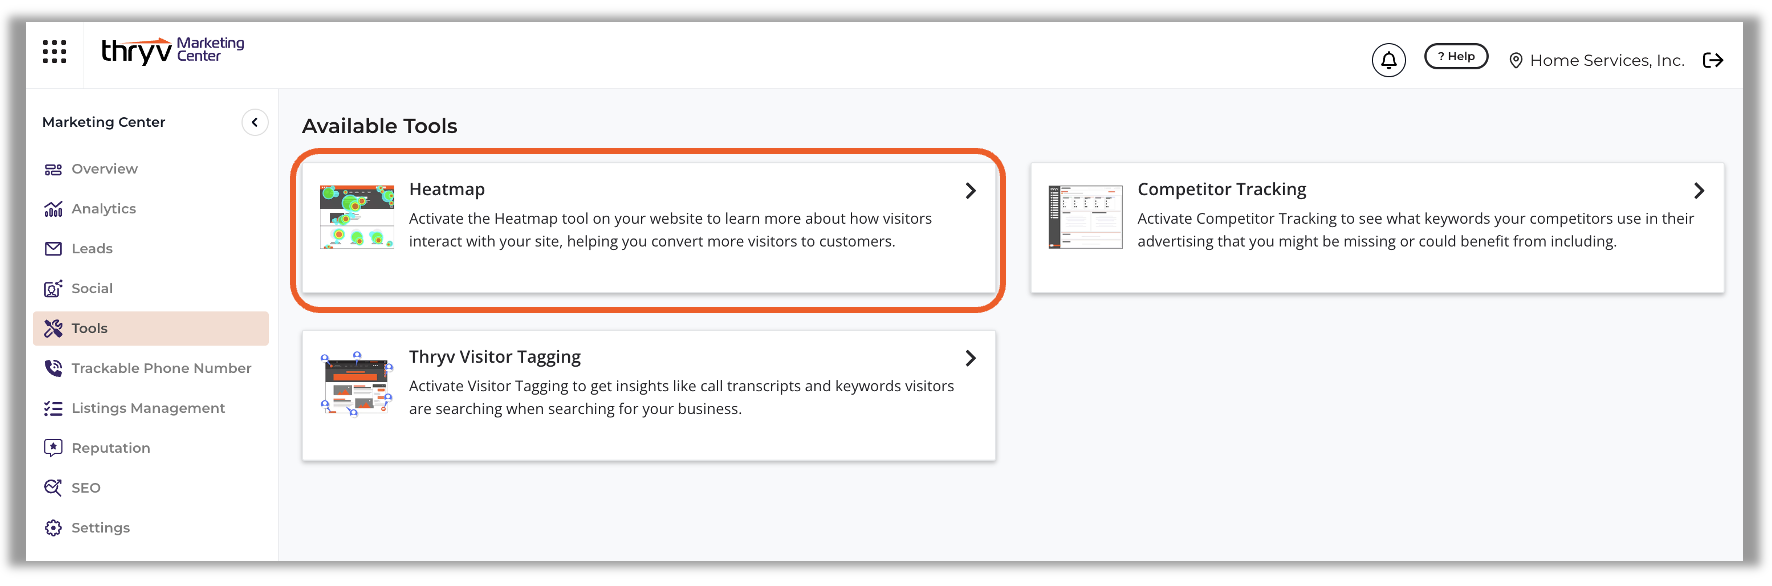Click the Heatmap preview thumbnail
Image resolution: width=1772 pixels, height=586 pixels.
coord(357,216)
